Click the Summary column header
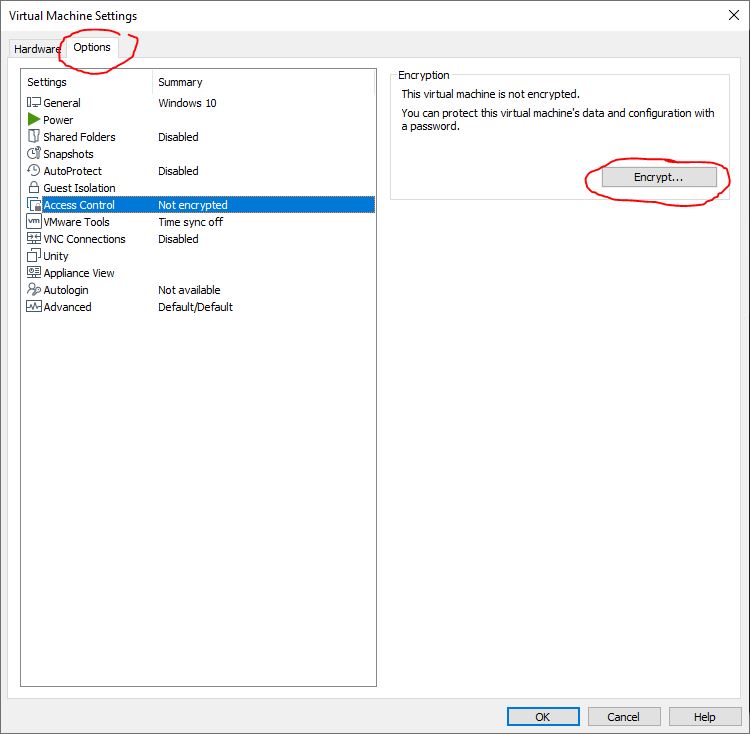 (180, 82)
